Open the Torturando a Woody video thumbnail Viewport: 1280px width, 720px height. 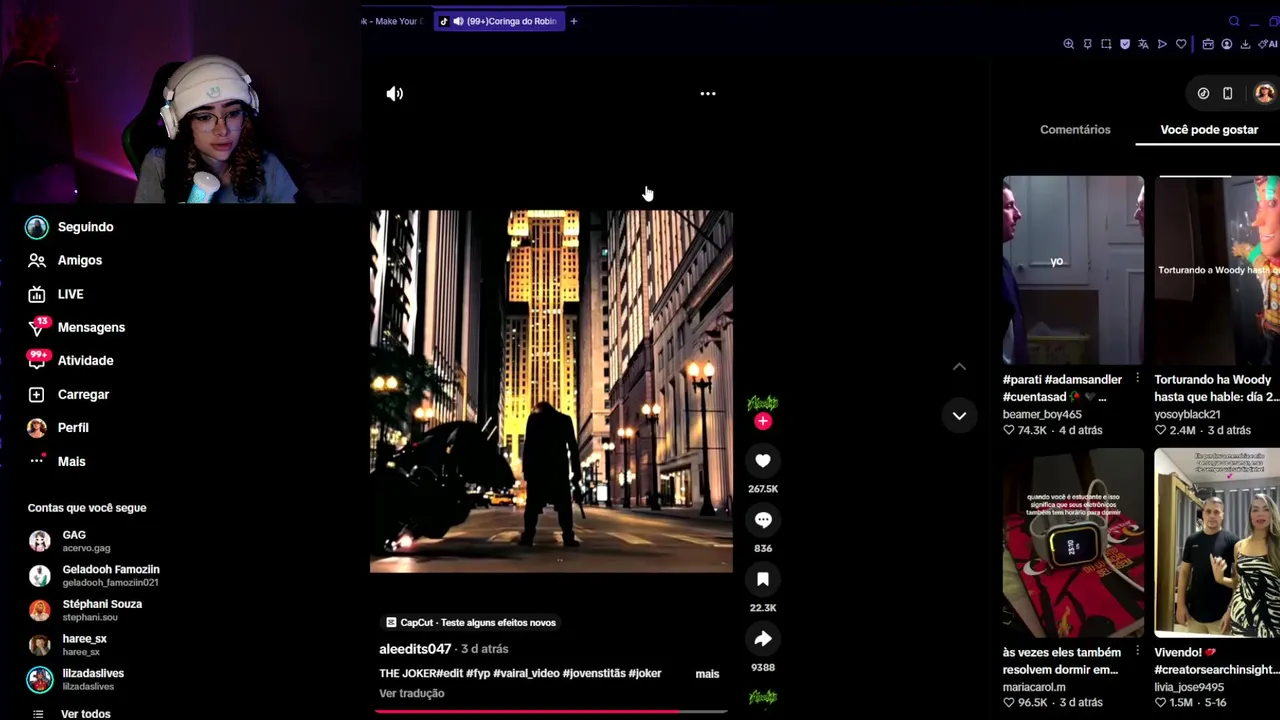[1217, 271]
